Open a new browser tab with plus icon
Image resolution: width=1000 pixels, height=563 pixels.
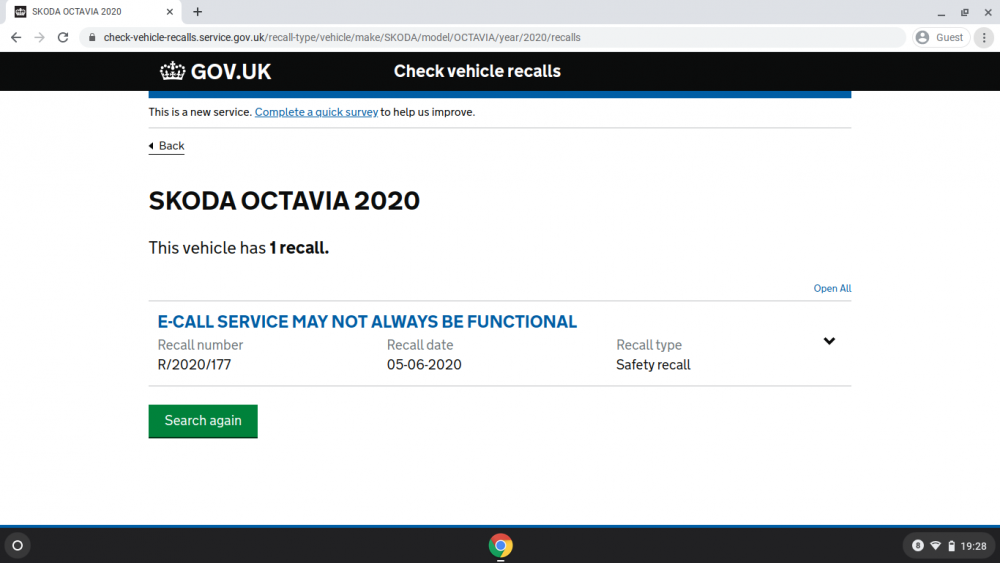[198, 11]
